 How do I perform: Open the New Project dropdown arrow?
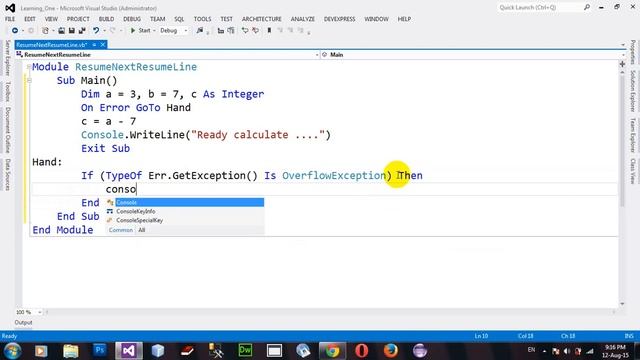pos(53,31)
